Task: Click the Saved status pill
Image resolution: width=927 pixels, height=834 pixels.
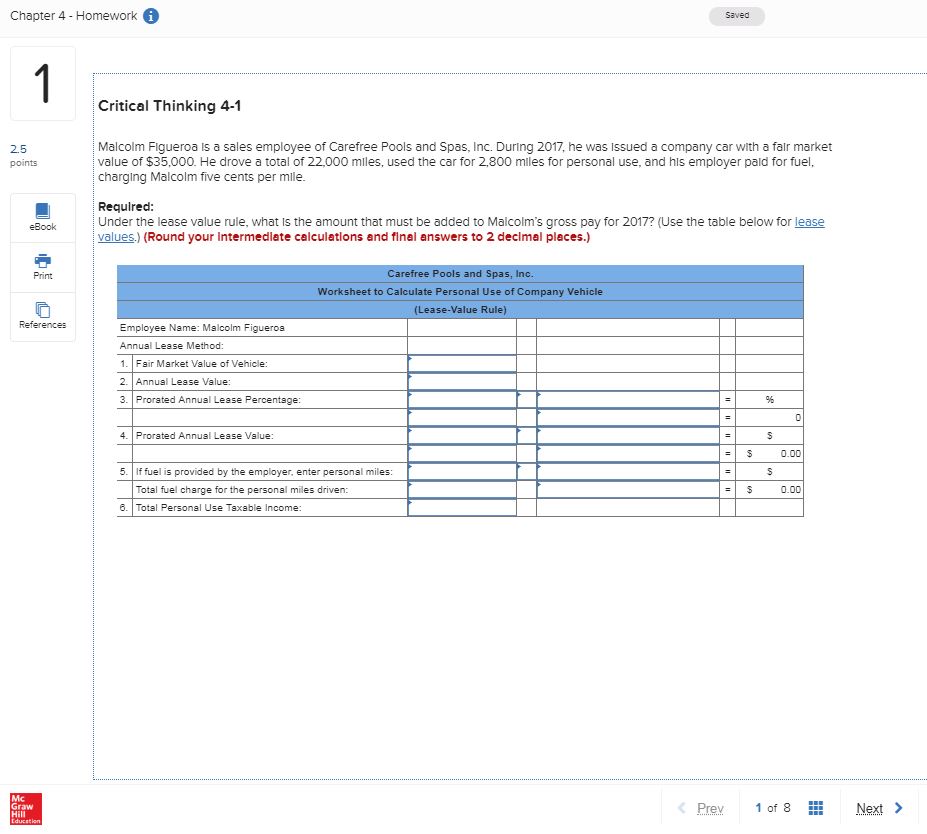Action: click(x=737, y=16)
